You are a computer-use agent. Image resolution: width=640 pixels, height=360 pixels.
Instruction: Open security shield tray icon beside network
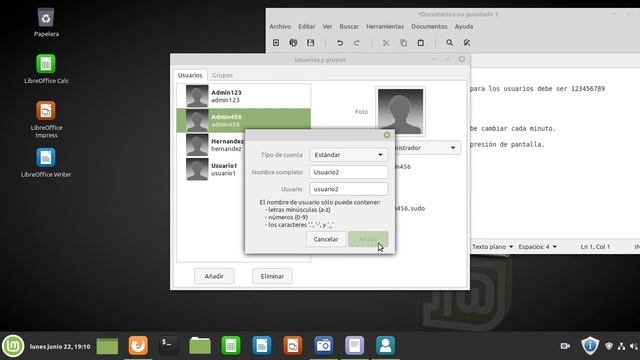click(x=609, y=346)
